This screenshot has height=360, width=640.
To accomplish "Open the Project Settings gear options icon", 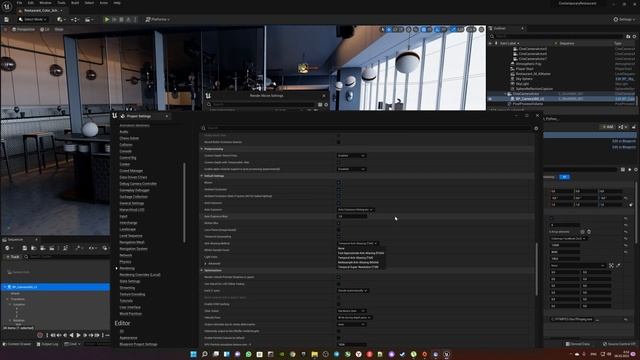I will pyautogui.click(x=536, y=128).
